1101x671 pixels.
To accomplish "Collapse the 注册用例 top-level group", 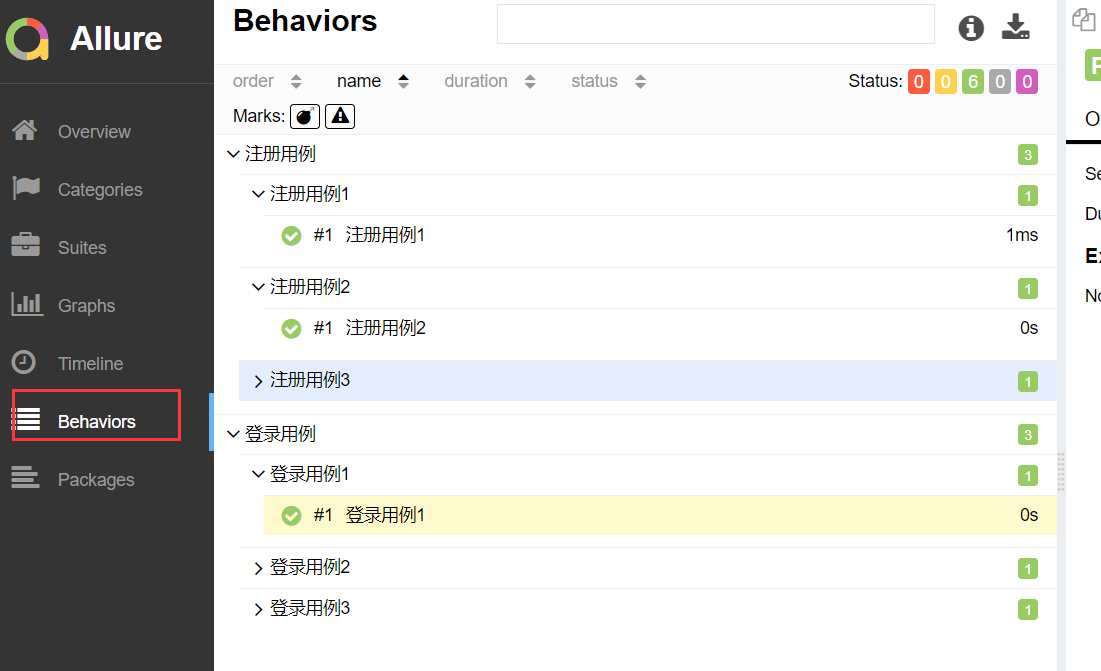I will click(x=234, y=155).
